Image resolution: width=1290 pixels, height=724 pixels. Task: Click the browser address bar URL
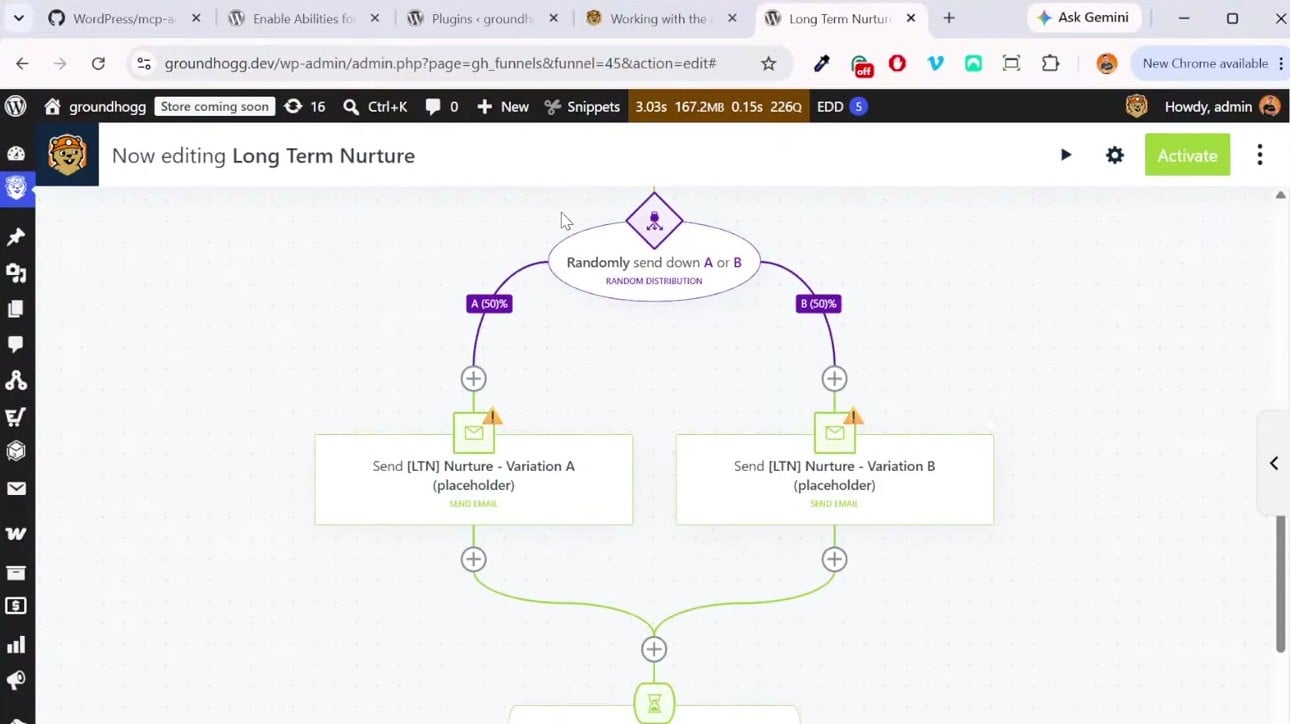click(440, 63)
